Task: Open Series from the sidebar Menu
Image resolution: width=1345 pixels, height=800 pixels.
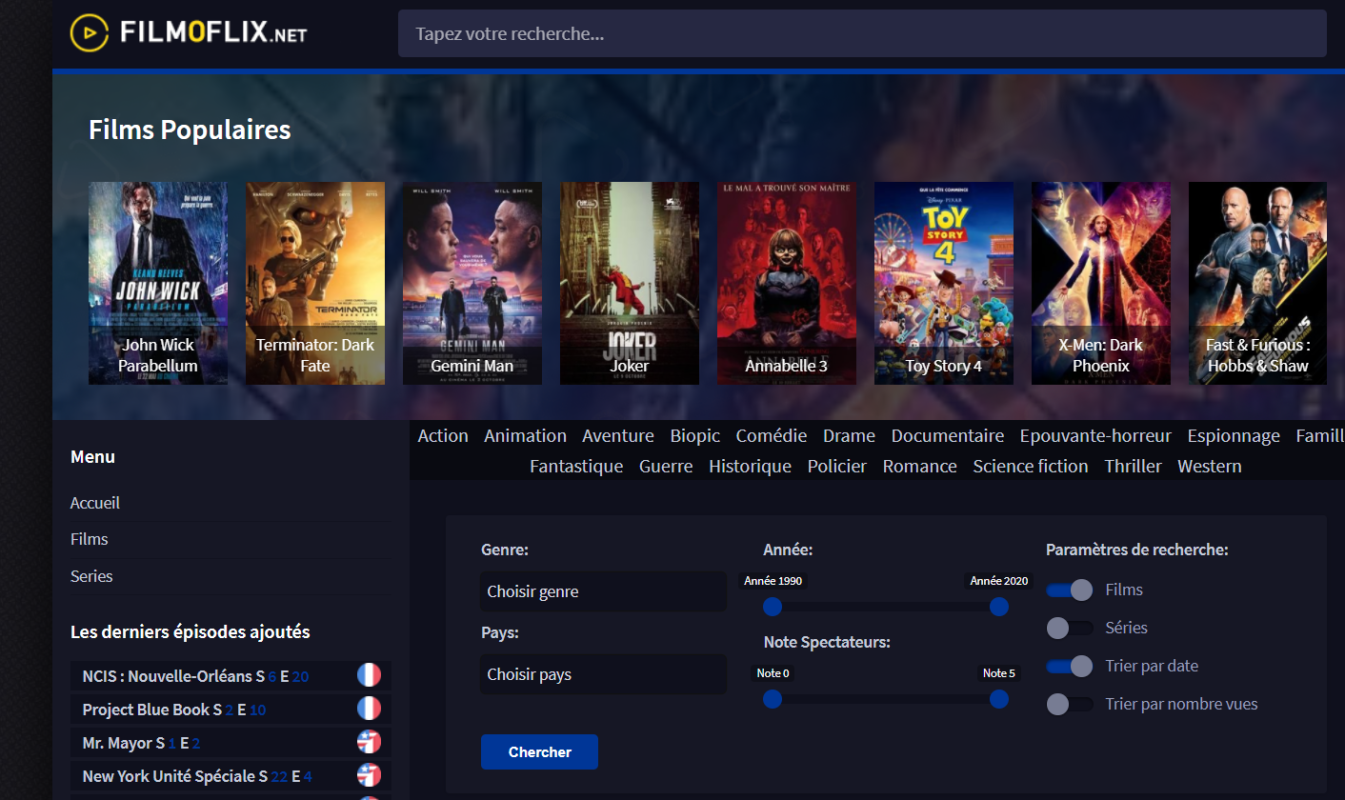Action: point(91,576)
